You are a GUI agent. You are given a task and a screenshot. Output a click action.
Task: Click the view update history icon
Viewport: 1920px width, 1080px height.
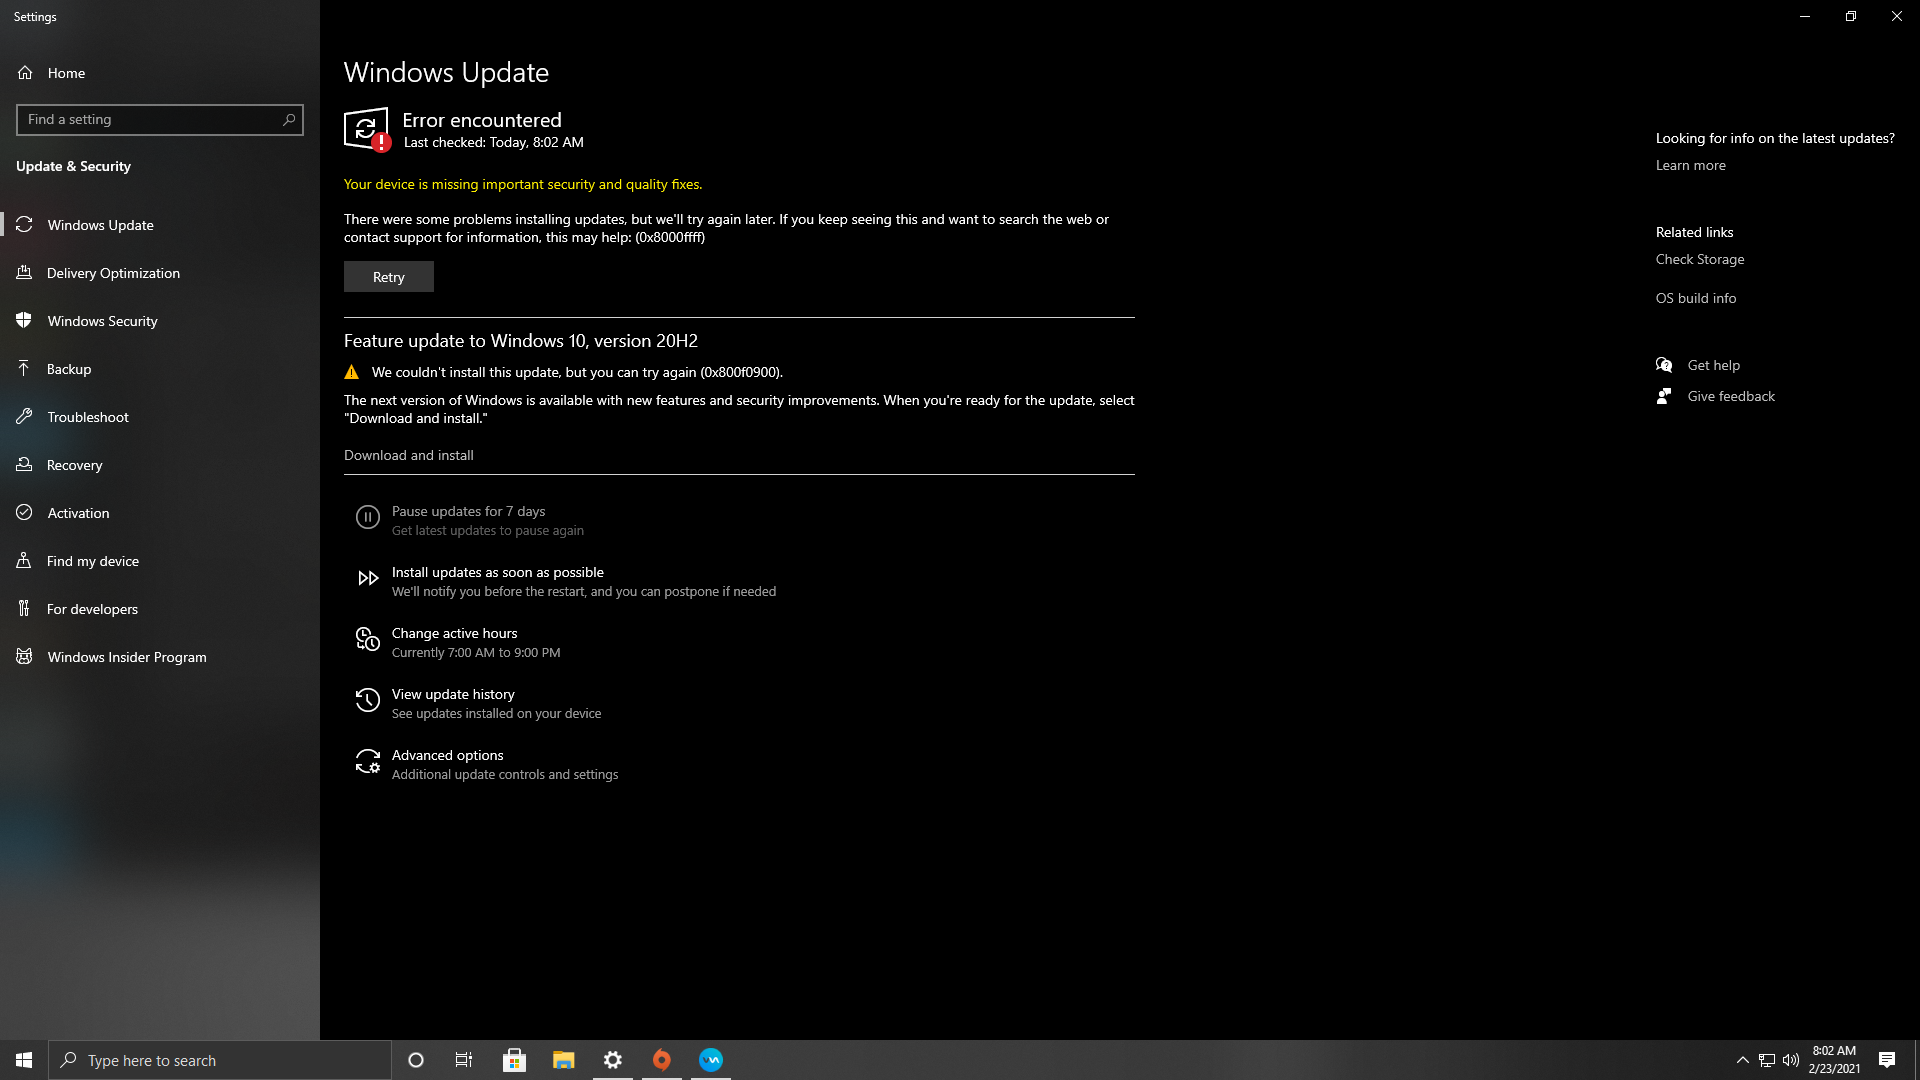point(368,700)
